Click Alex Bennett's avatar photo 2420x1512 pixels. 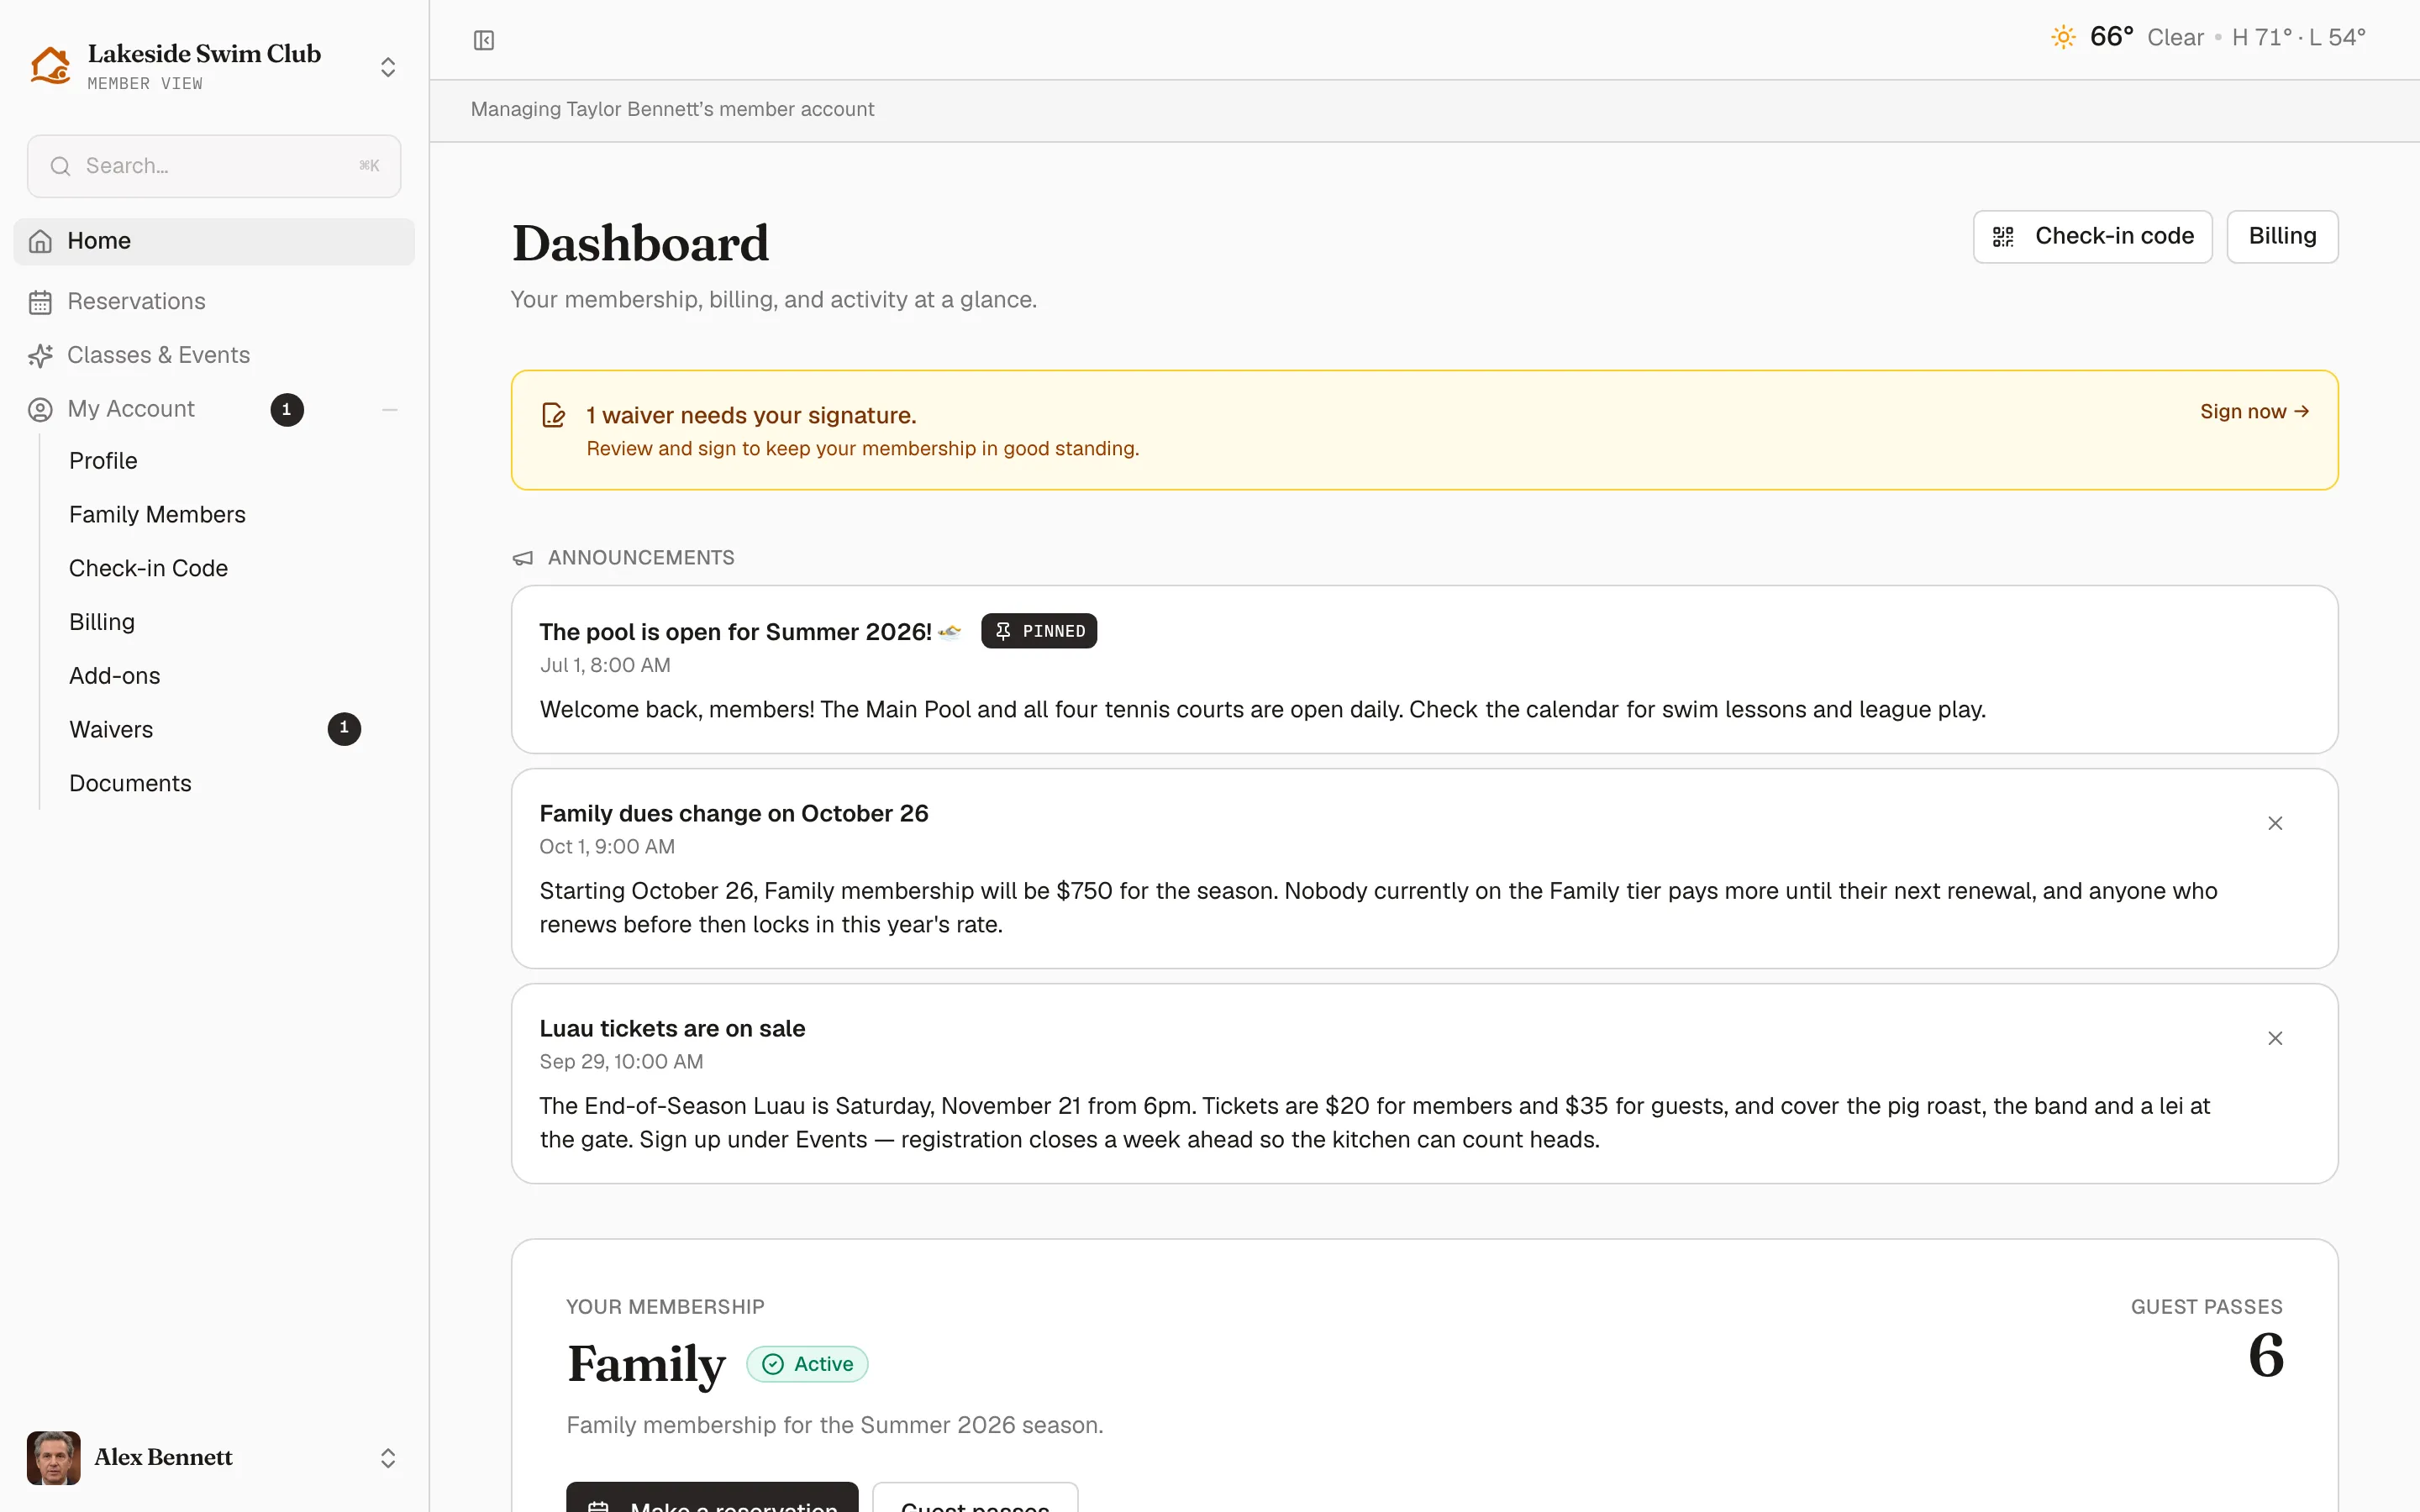[x=54, y=1458]
